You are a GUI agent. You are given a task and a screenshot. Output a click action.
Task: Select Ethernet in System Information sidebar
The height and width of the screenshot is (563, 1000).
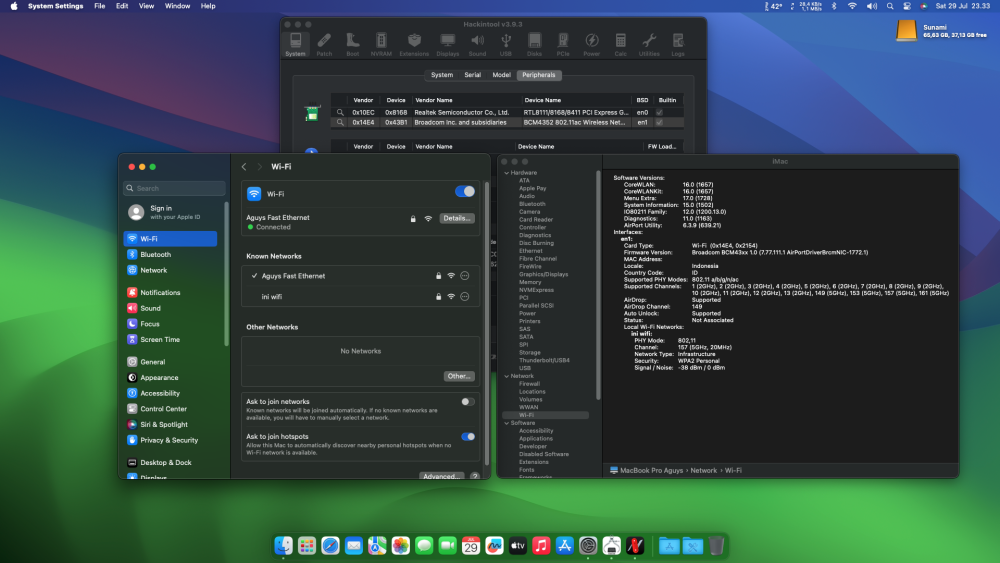[x=531, y=251]
